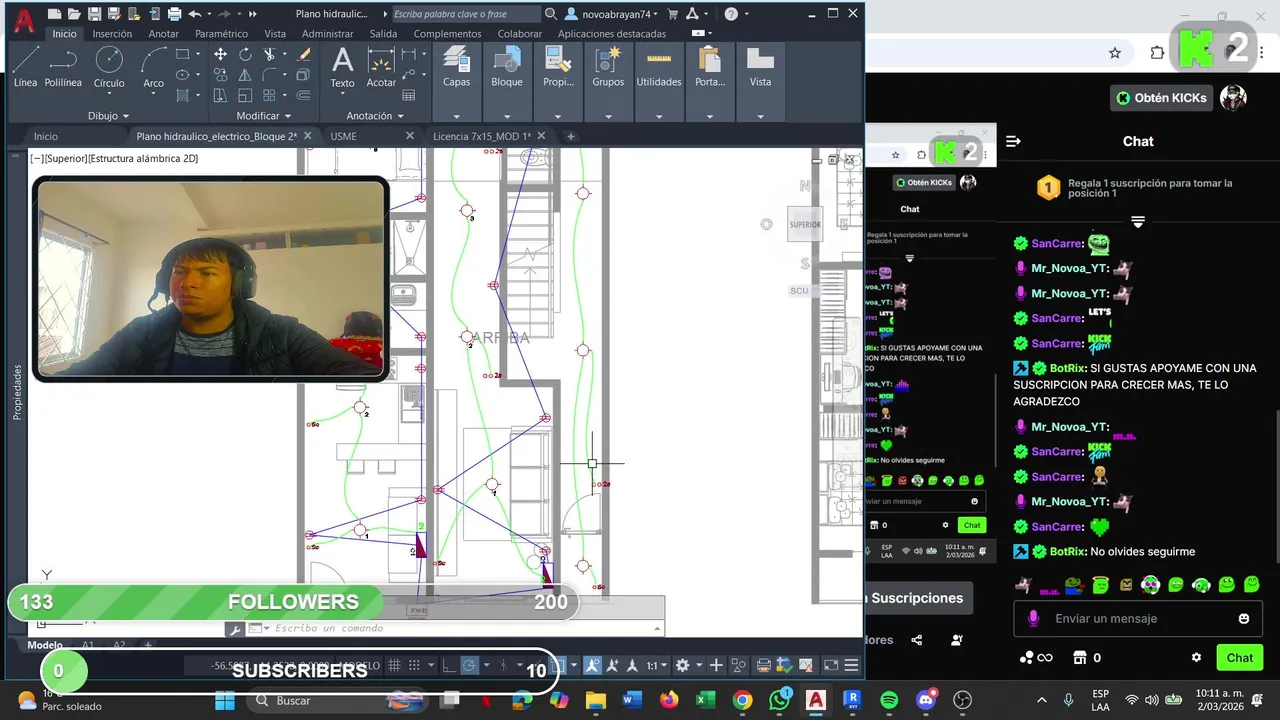Open customization gear in AutoCAD status bar
Image resolution: width=1280 pixels, height=720 pixels.
pyautogui.click(x=682, y=665)
